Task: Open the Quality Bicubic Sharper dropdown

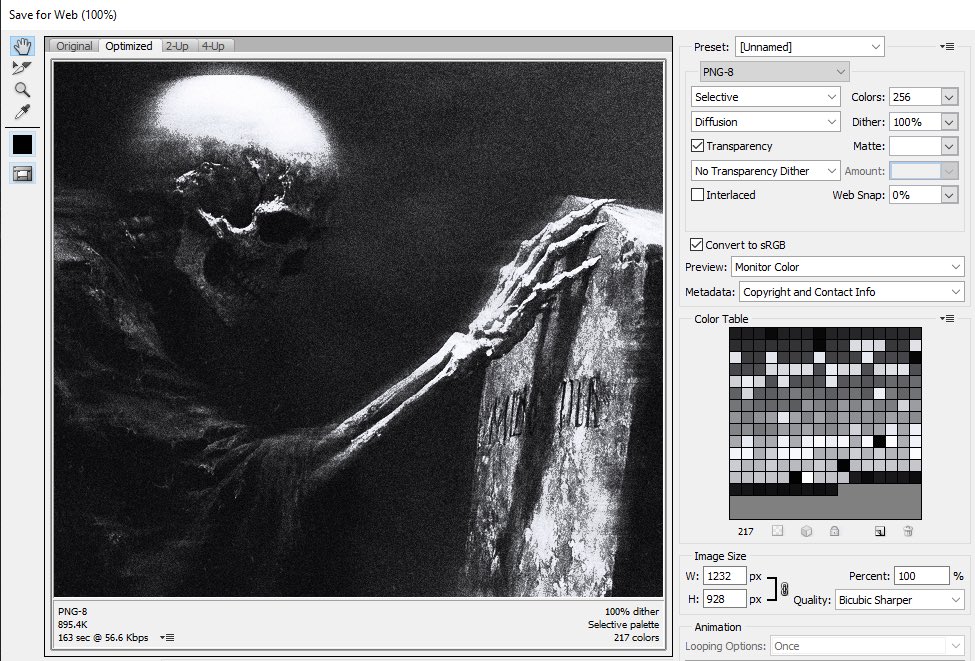Action: 899,599
